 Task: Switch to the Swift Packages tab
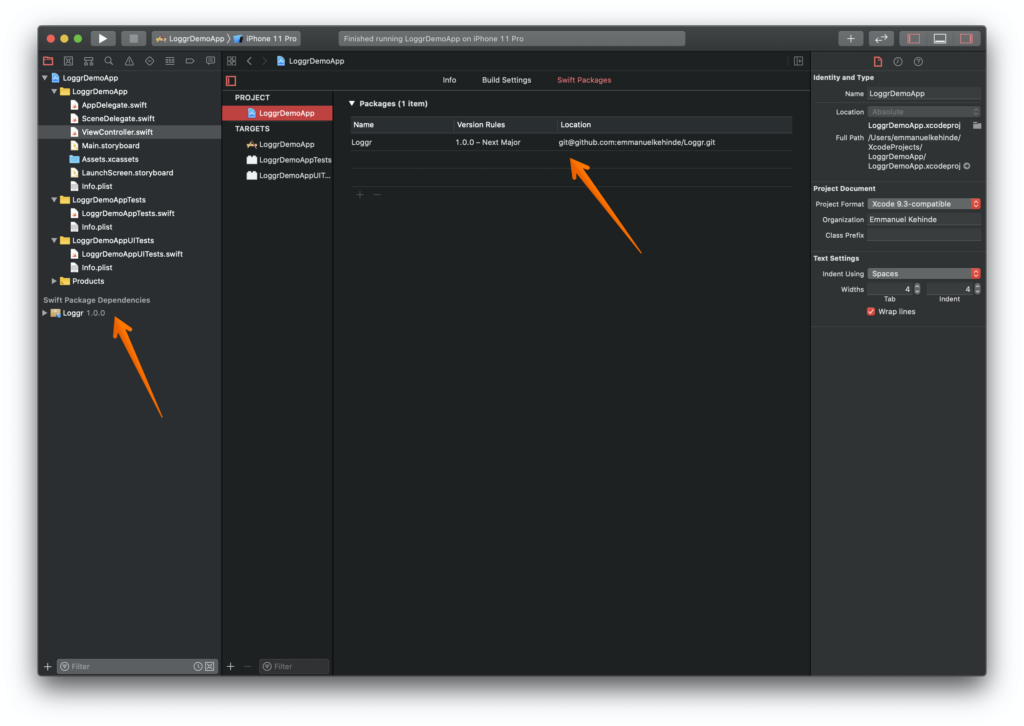point(584,80)
